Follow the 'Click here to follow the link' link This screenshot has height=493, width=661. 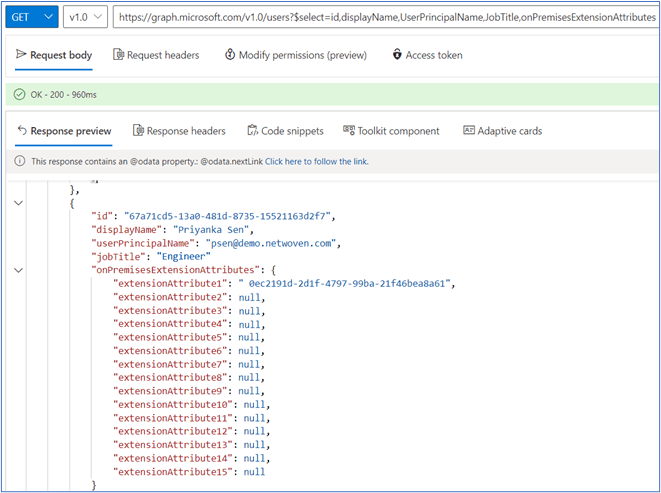point(317,162)
